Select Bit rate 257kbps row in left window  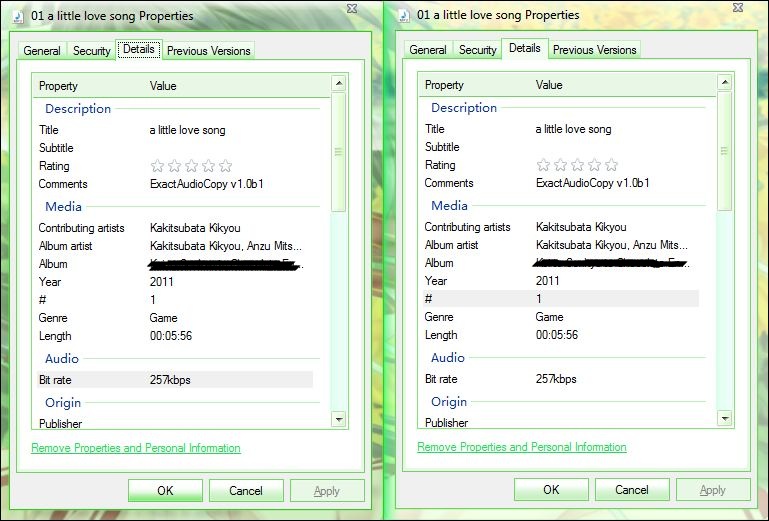click(x=175, y=380)
